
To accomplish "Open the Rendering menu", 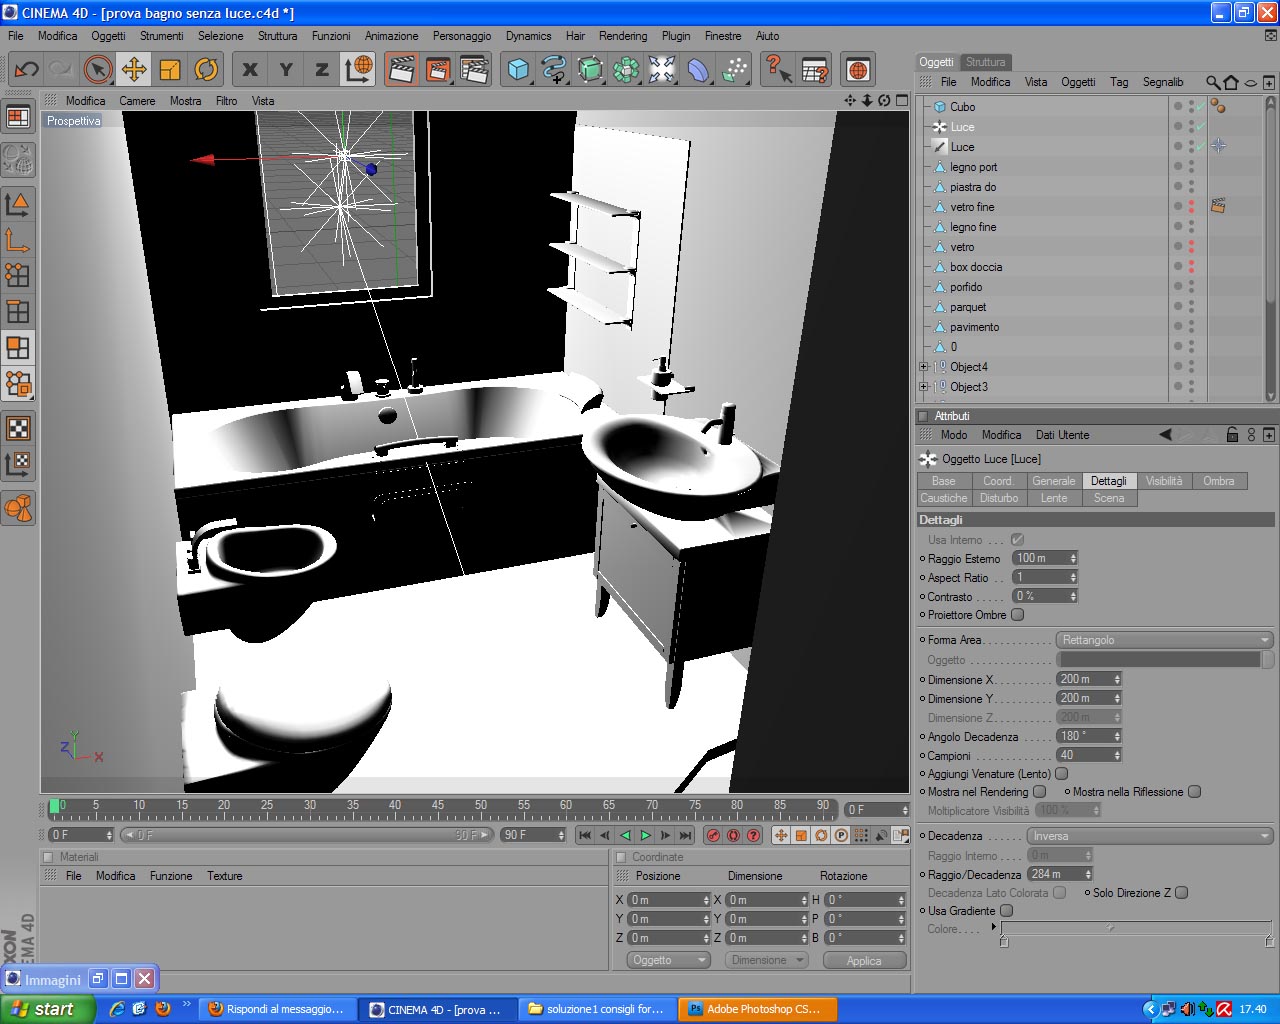I will (623, 36).
